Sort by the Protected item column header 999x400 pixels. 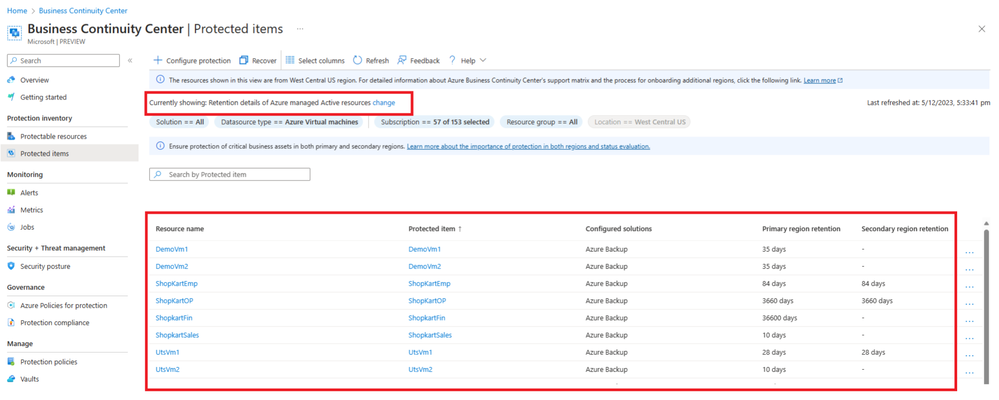pos(435,229)
